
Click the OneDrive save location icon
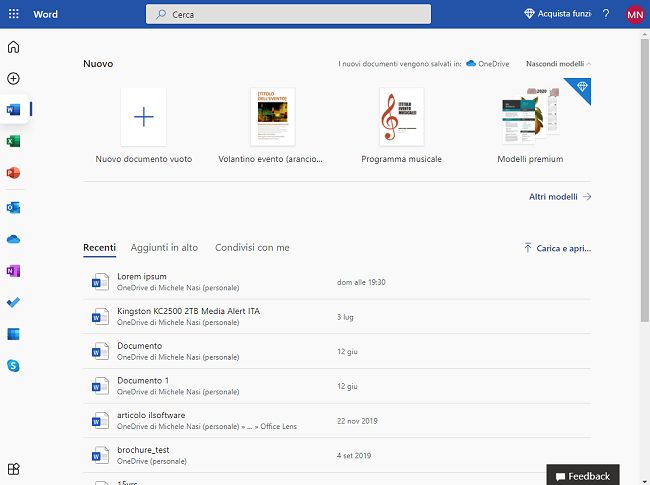[x=471, y=63]
